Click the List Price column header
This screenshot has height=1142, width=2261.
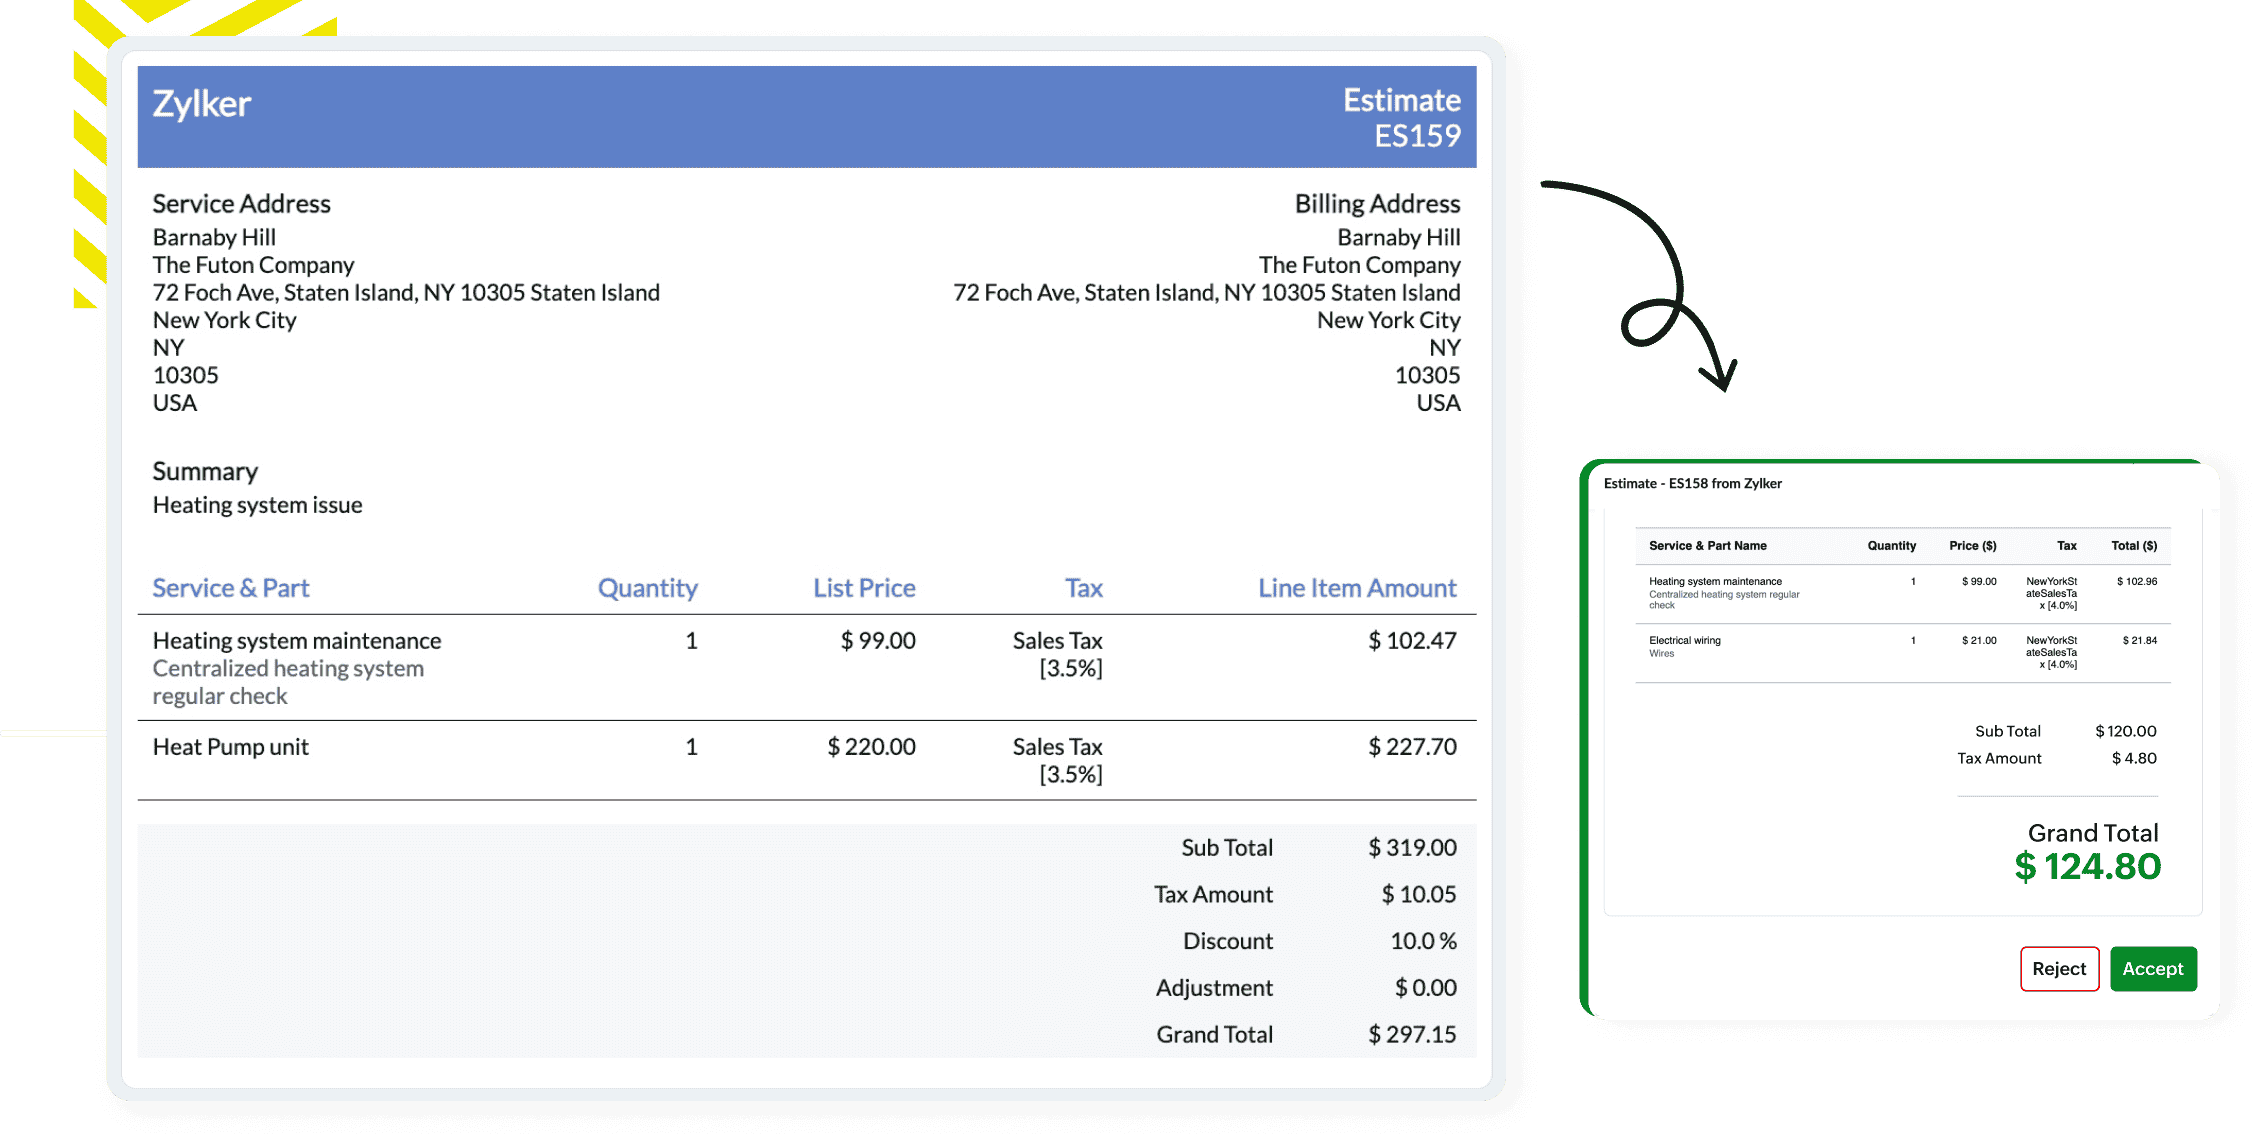click(x=864, y=588)
